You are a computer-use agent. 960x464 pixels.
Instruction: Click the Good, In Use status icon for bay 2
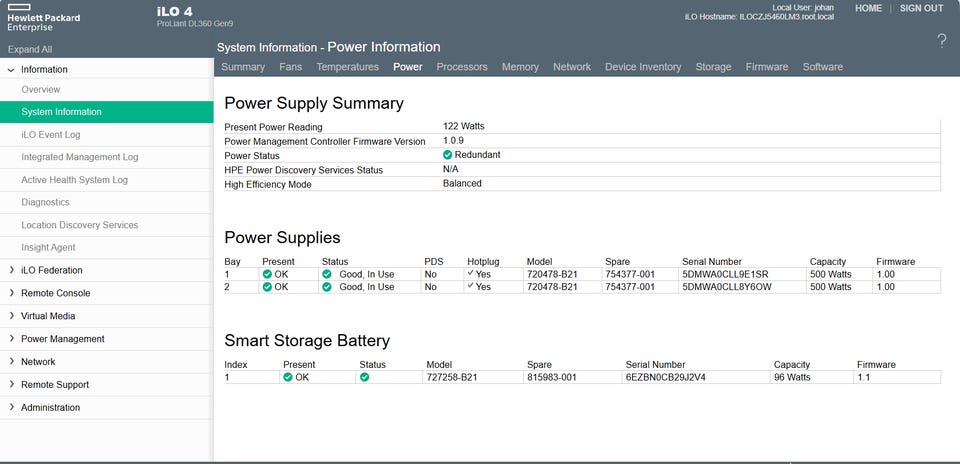click(x=327, y=286)
